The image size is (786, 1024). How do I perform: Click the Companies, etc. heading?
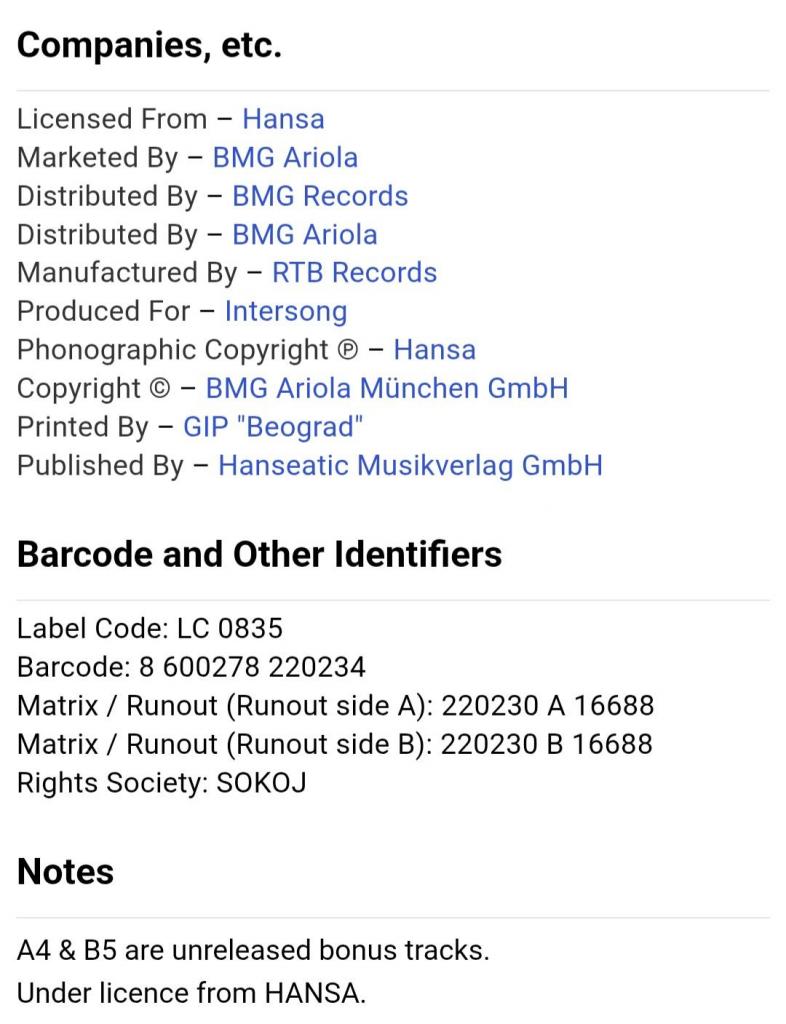coord(150,45)
